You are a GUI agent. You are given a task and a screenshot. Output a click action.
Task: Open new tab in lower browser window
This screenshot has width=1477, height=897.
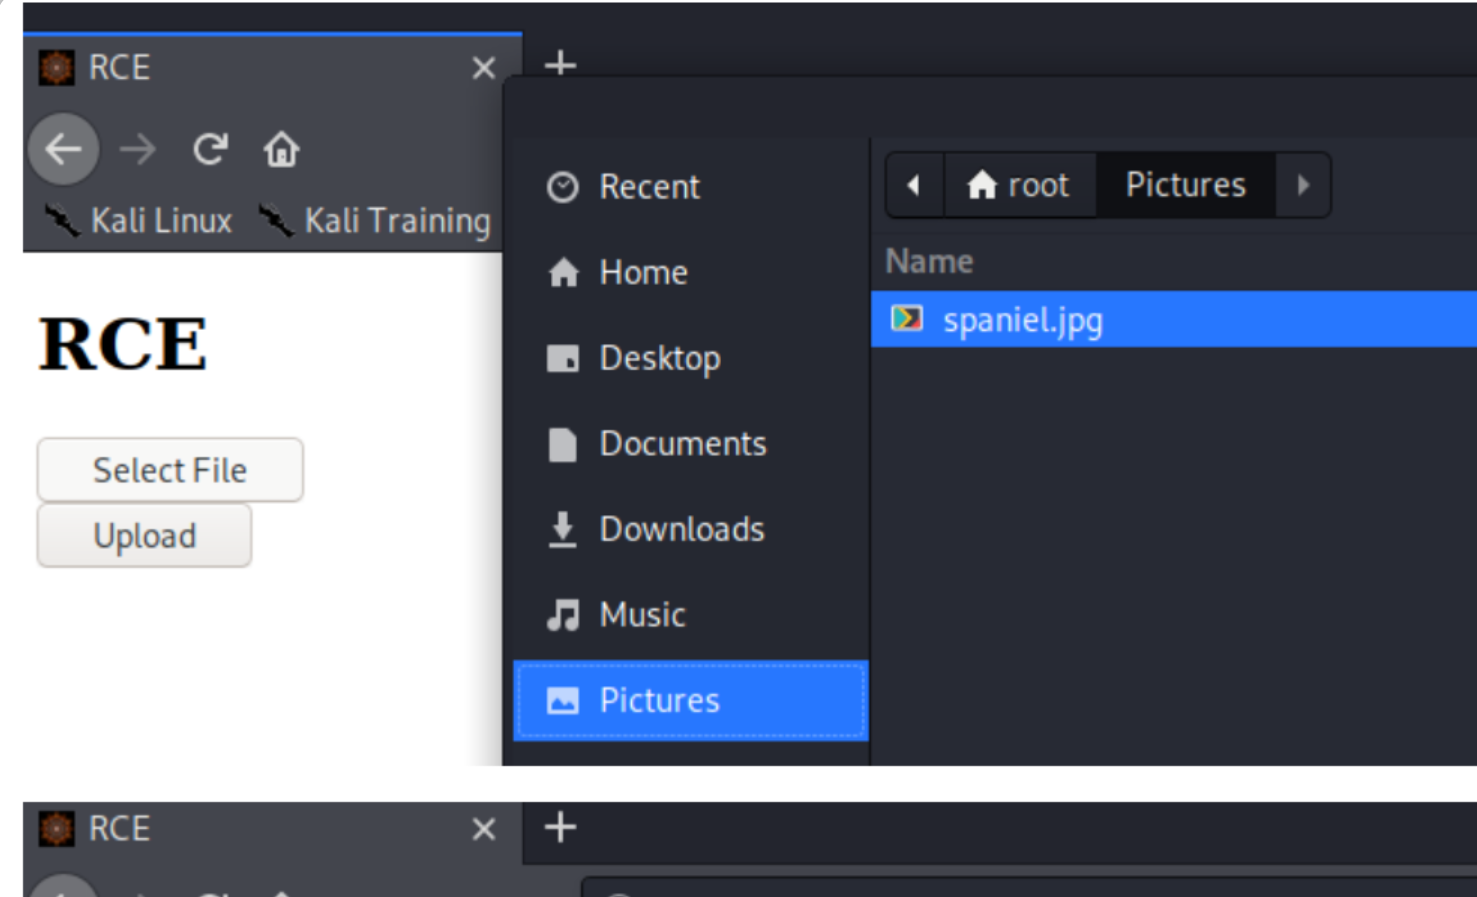click(x=560, y=828)
